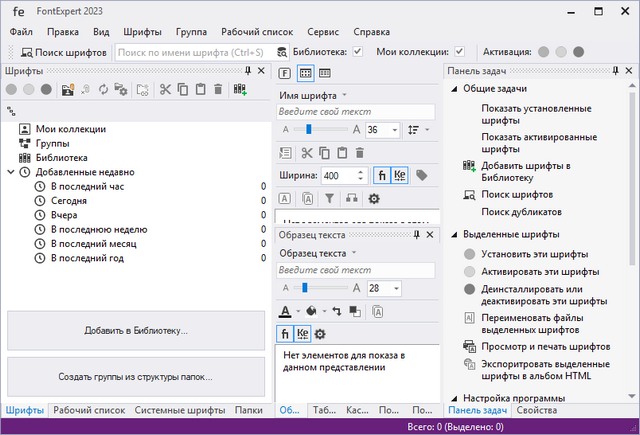Click Добавить в Библиотеку... button
Screen dimensions: 640x435
136,330
